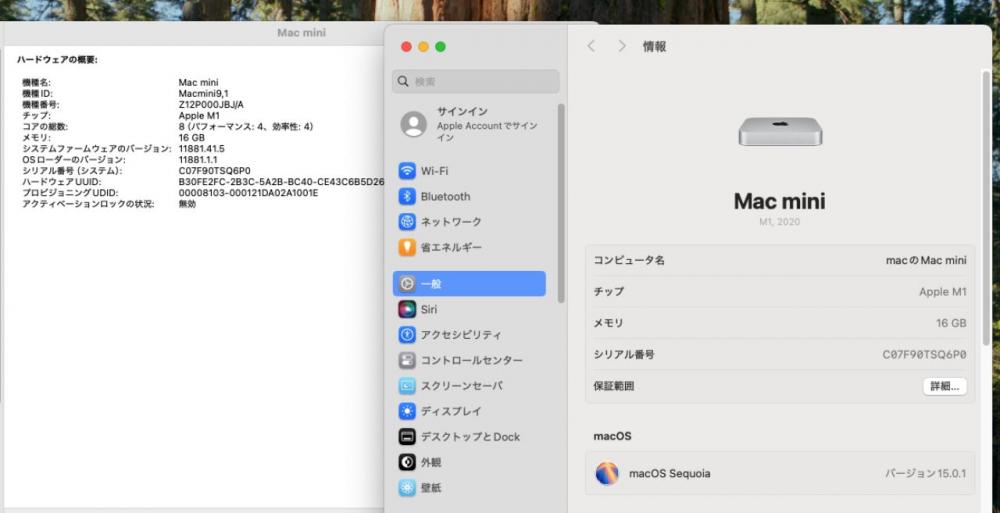The height and width of the screenshot is (513, 1000).
Task: Select Bluetooth label in sidebar
Action: coord(445,197)
